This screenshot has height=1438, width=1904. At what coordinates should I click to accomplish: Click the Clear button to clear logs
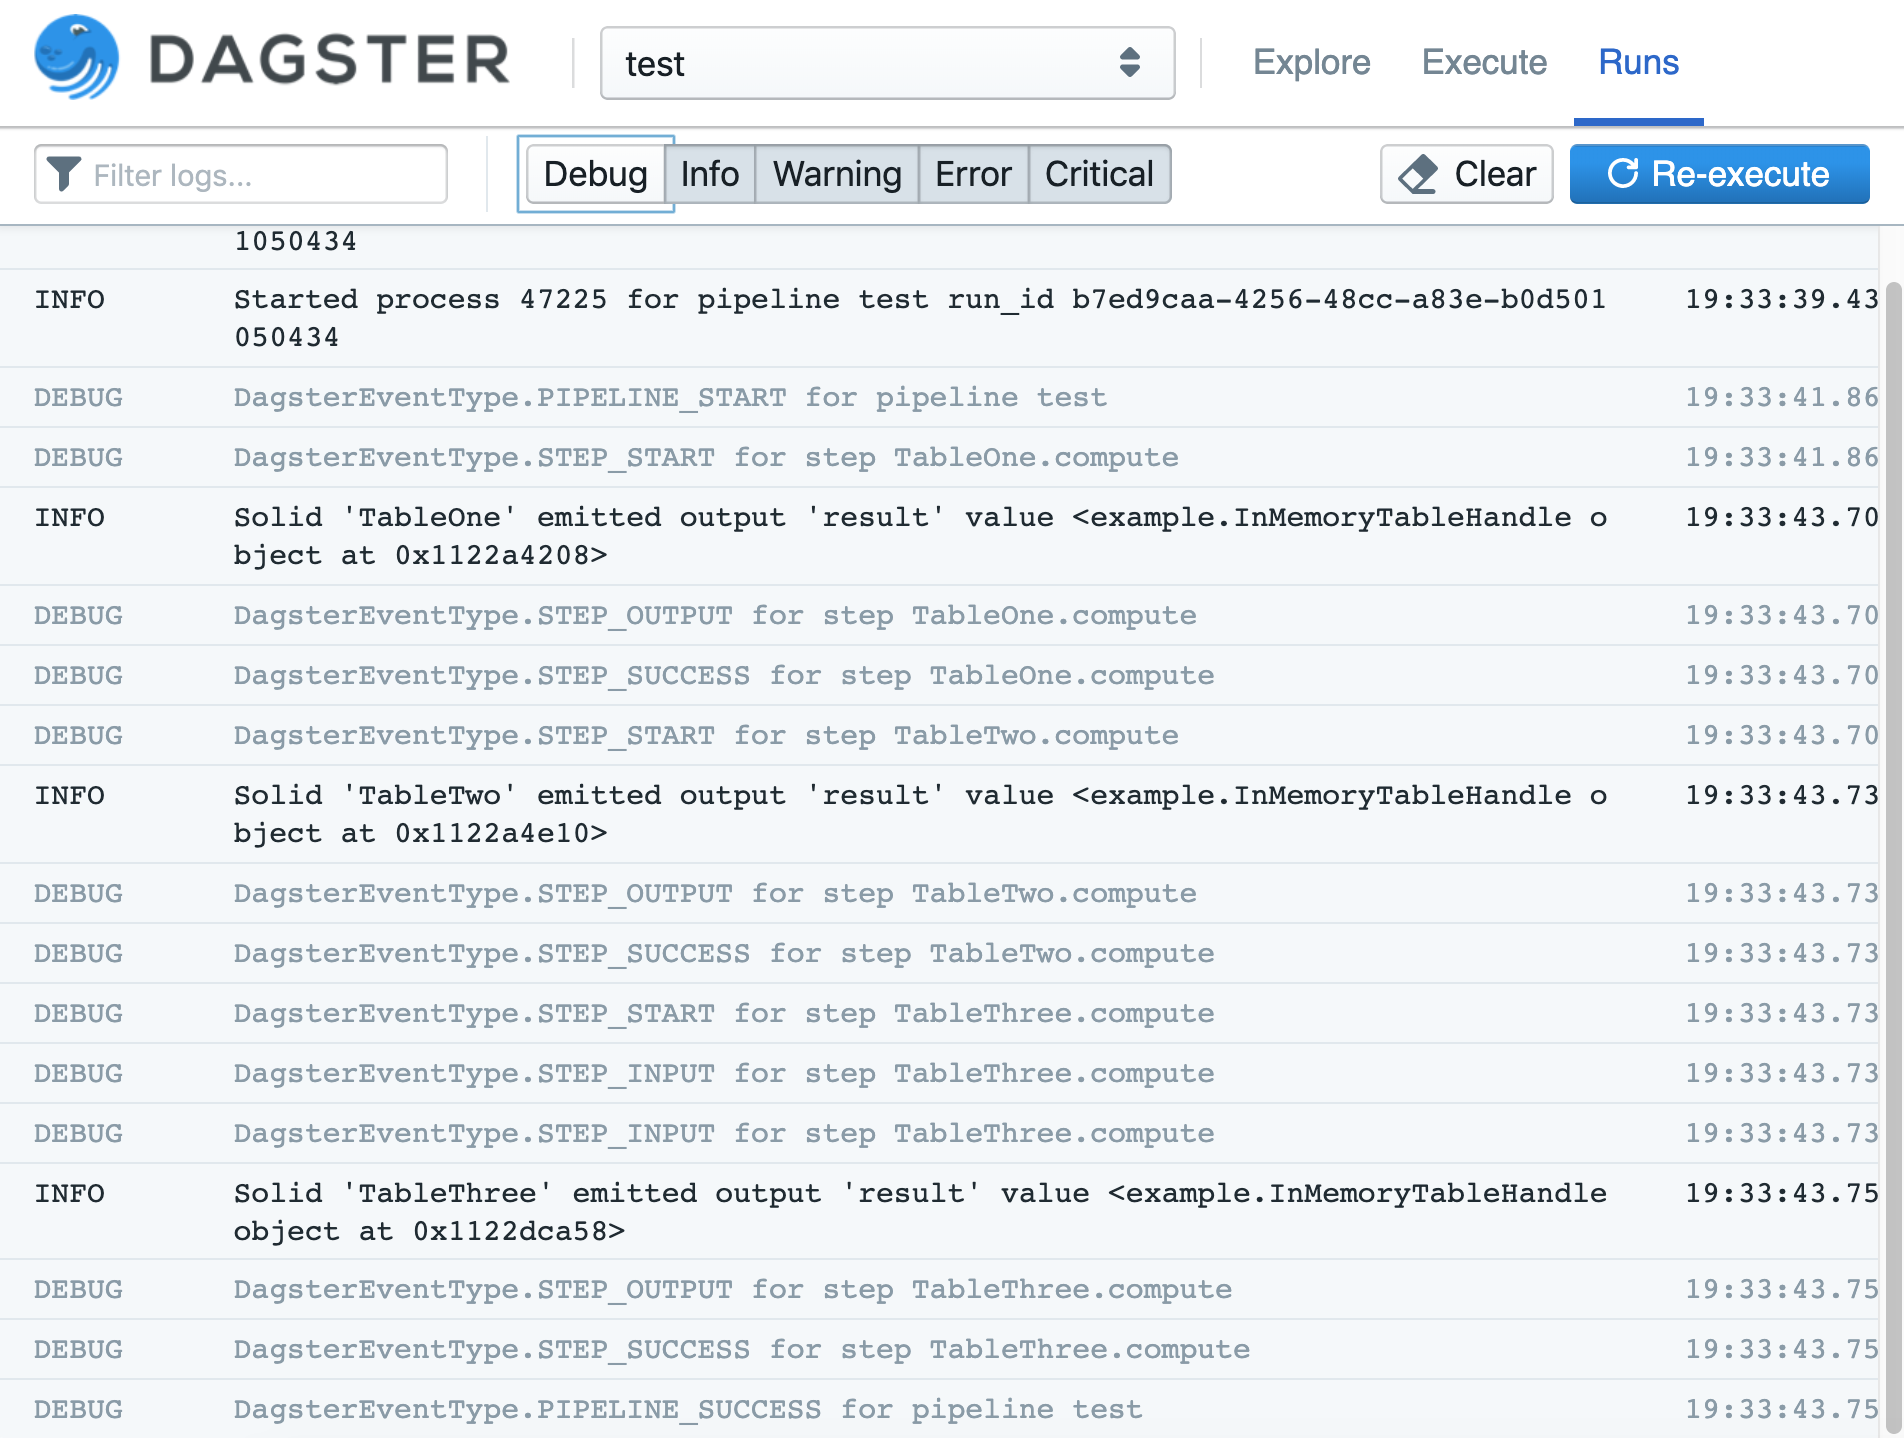pyautogui.click(x=1466, y=174)
